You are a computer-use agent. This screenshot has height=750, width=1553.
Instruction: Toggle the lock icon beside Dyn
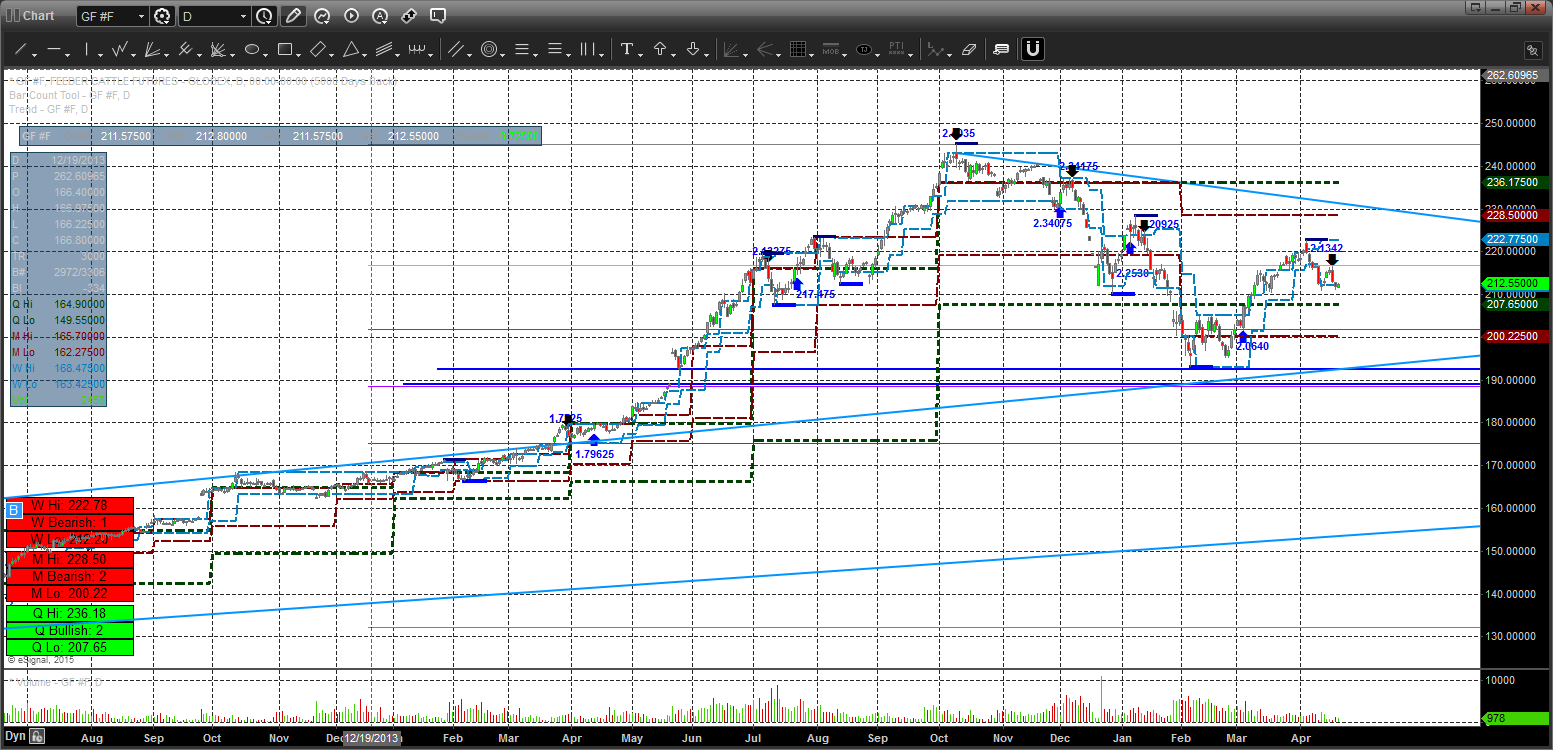[36, 738]
